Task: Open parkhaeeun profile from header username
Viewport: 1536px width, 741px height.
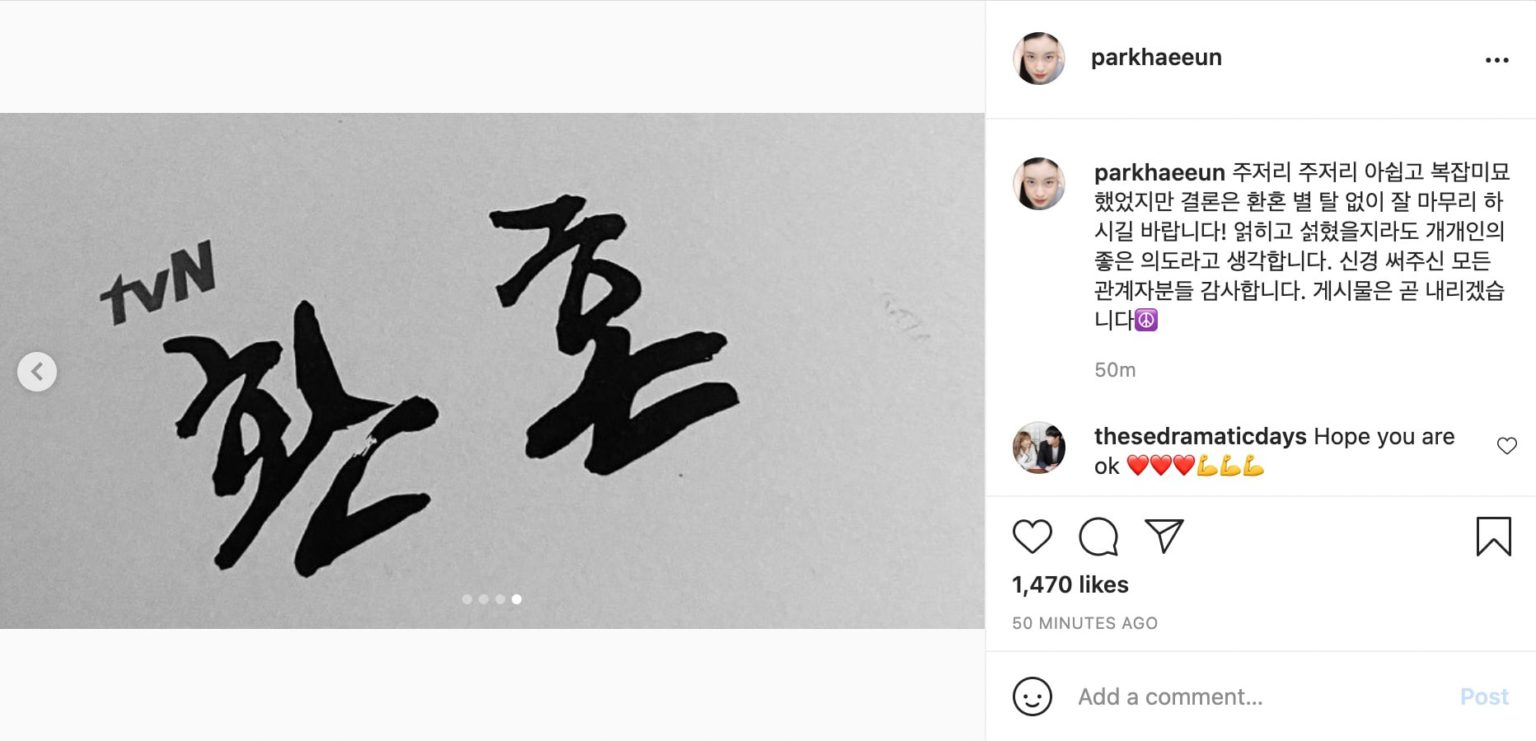Action: pos(1156,57)
